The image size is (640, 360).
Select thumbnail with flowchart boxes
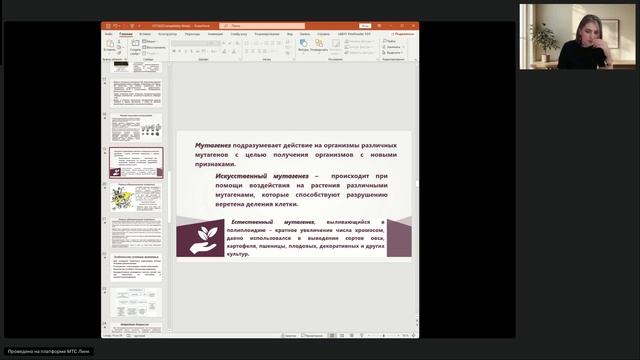136,302
